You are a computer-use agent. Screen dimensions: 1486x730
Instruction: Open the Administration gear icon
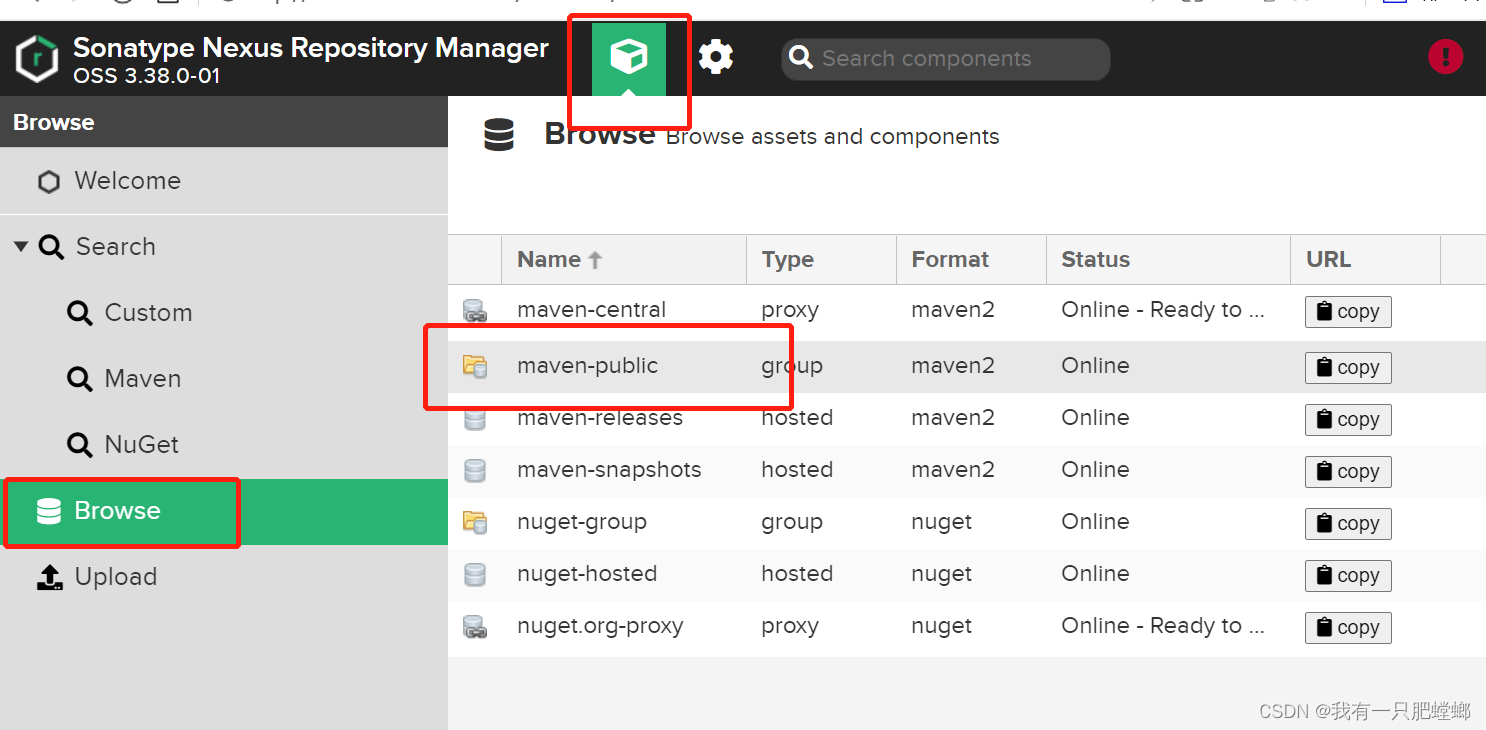point(716,57)
